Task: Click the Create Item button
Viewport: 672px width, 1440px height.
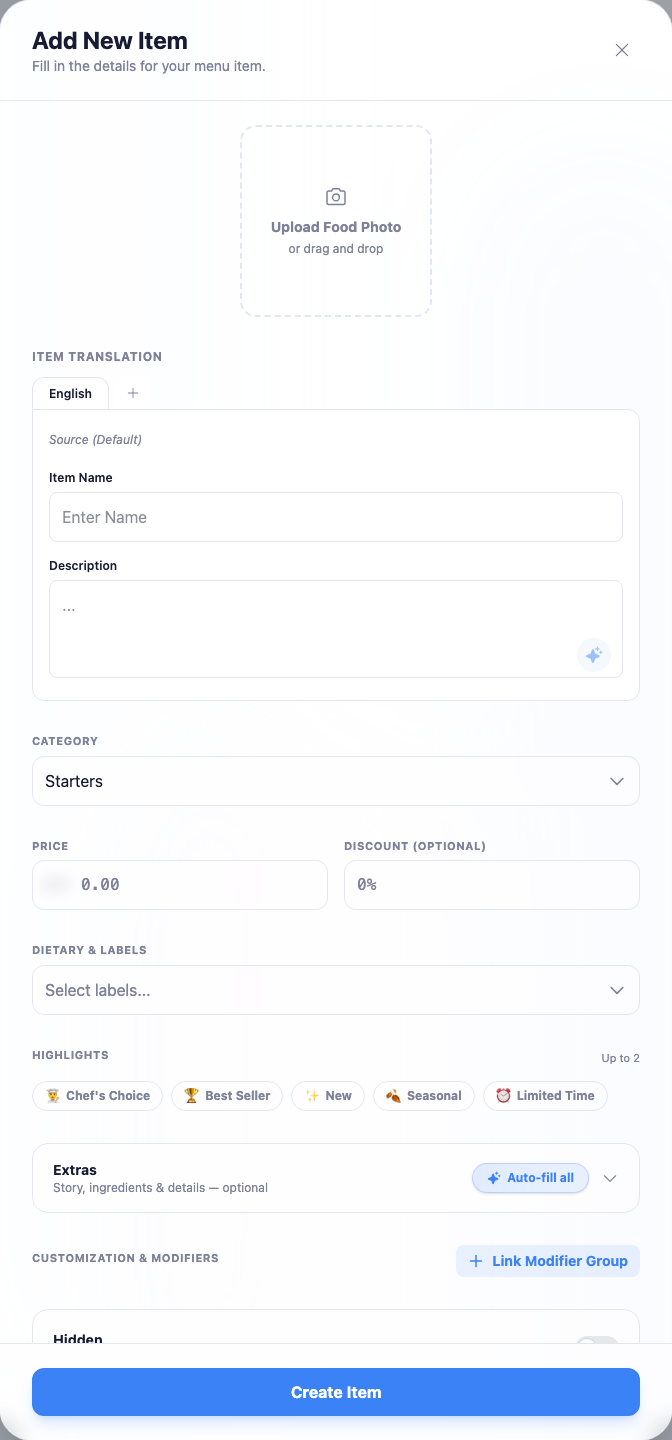Action: (x=336, y=1392)
